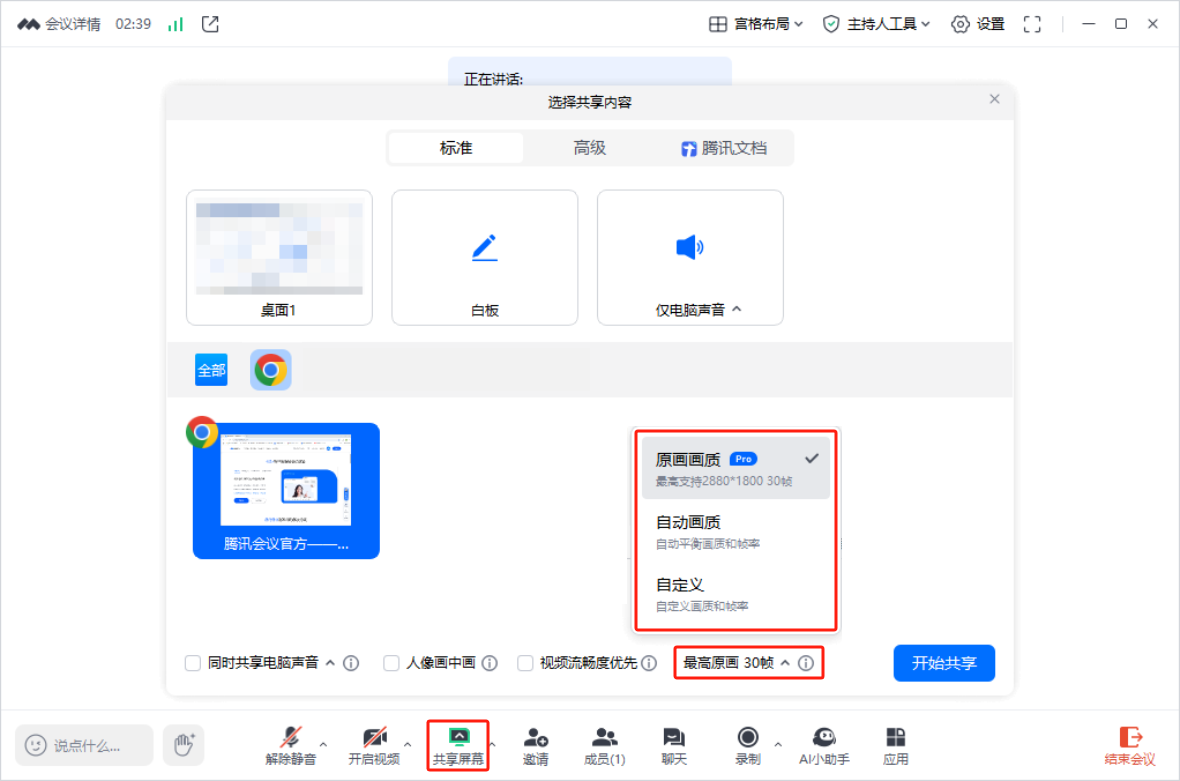This screenshot has height=781, width=1180.
Task: Unmute microphone with 解除静音
Action: pos(291,746)
